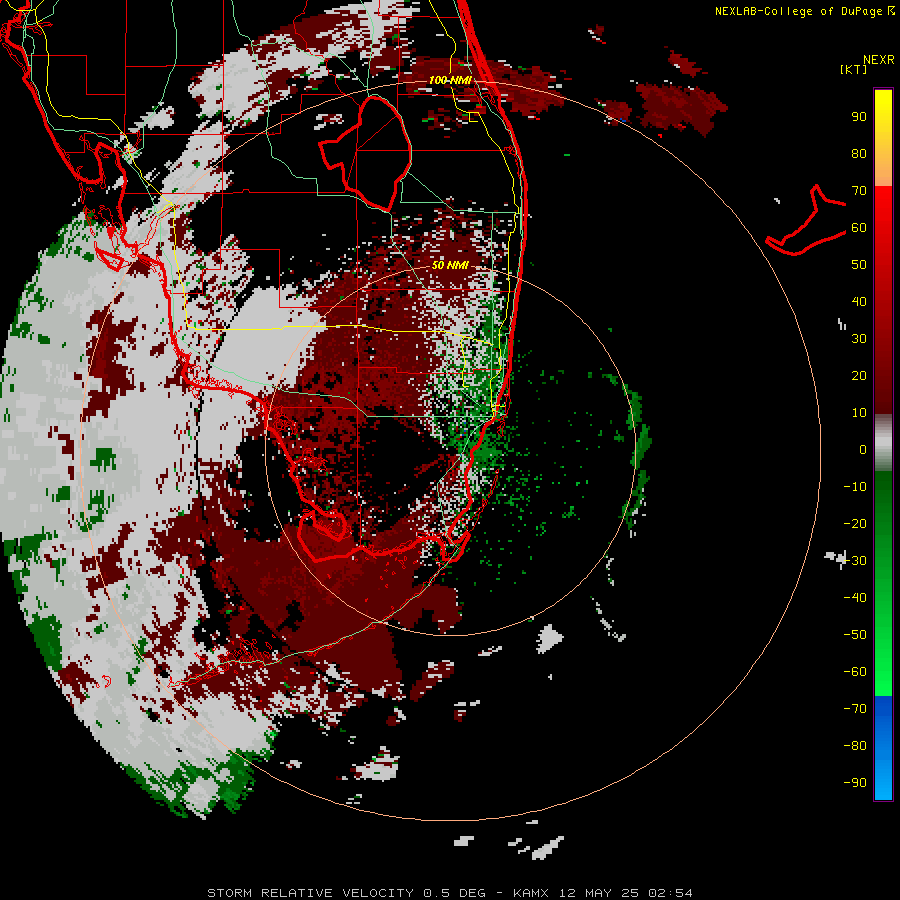Click the 70 value on velocity scale
This screenshot has height=900, width=900.
click(859, 191)
